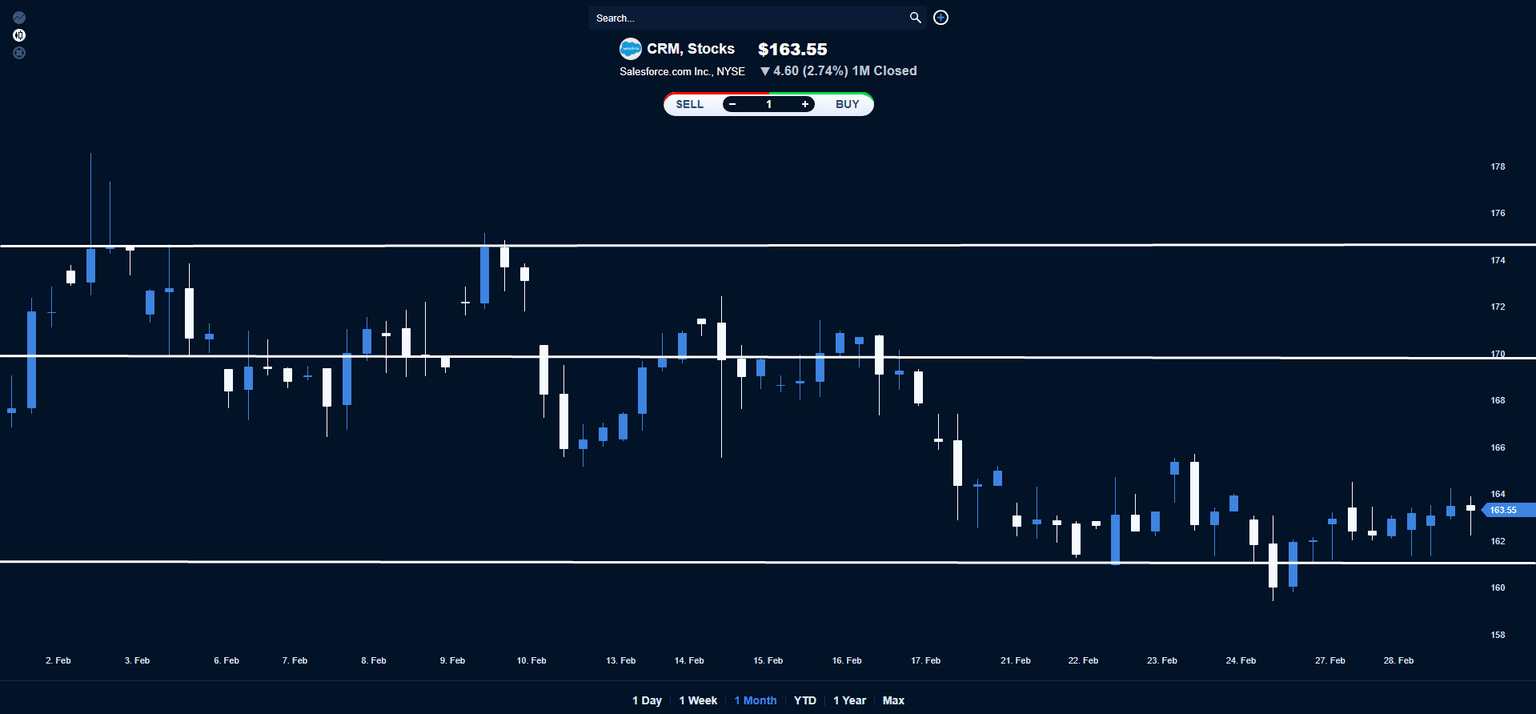Click the CRM, Stocks ticker title

click(x=691, y=49)
